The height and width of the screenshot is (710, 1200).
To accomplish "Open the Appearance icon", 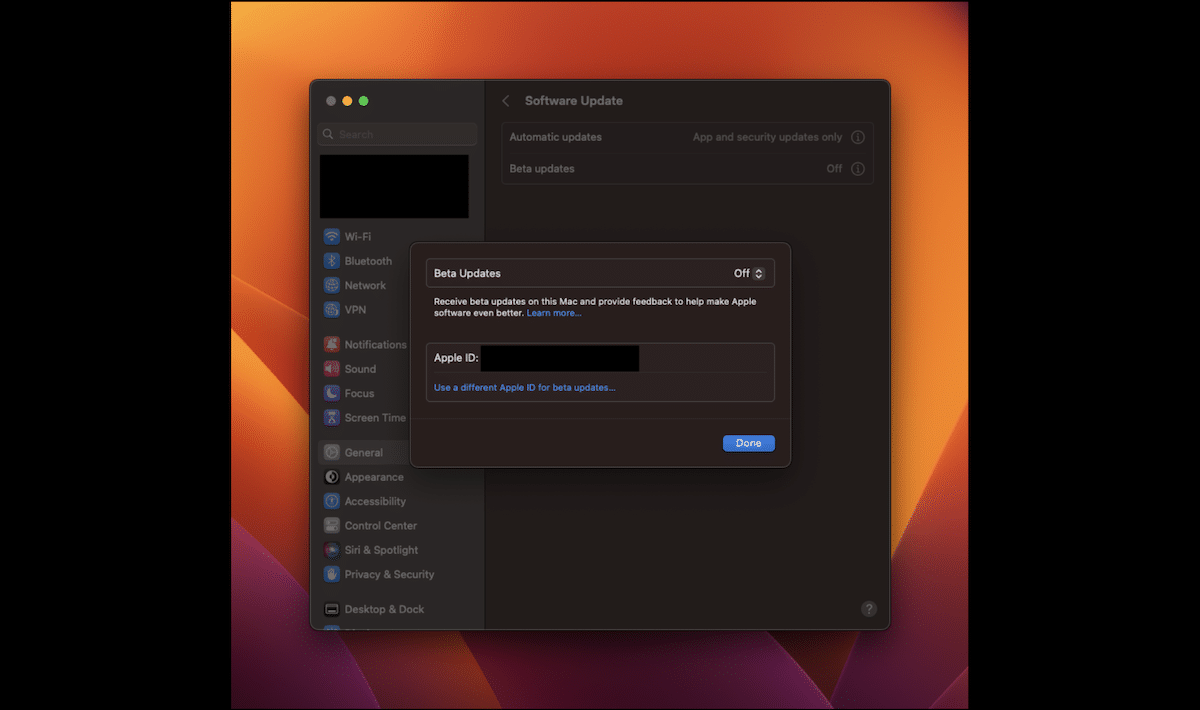I will (x=331, y=477).
